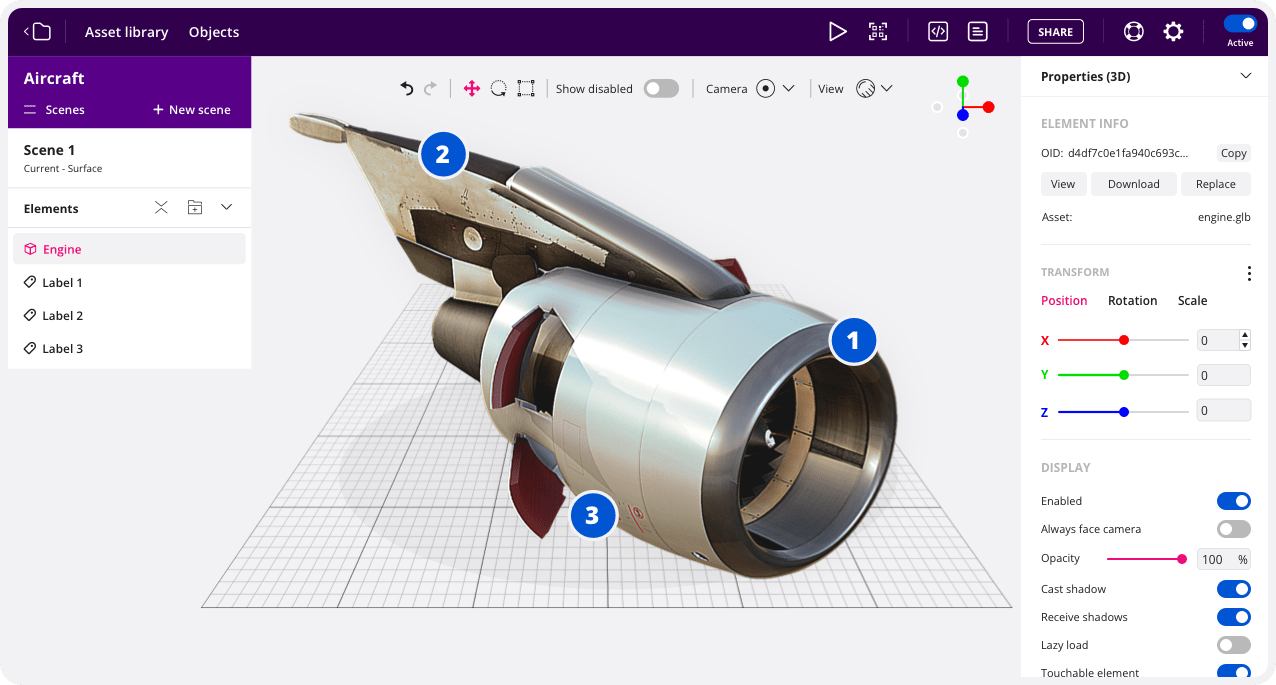Open the embed code icon
This screenshot has height=685, width=1276.
coord(938,32)
